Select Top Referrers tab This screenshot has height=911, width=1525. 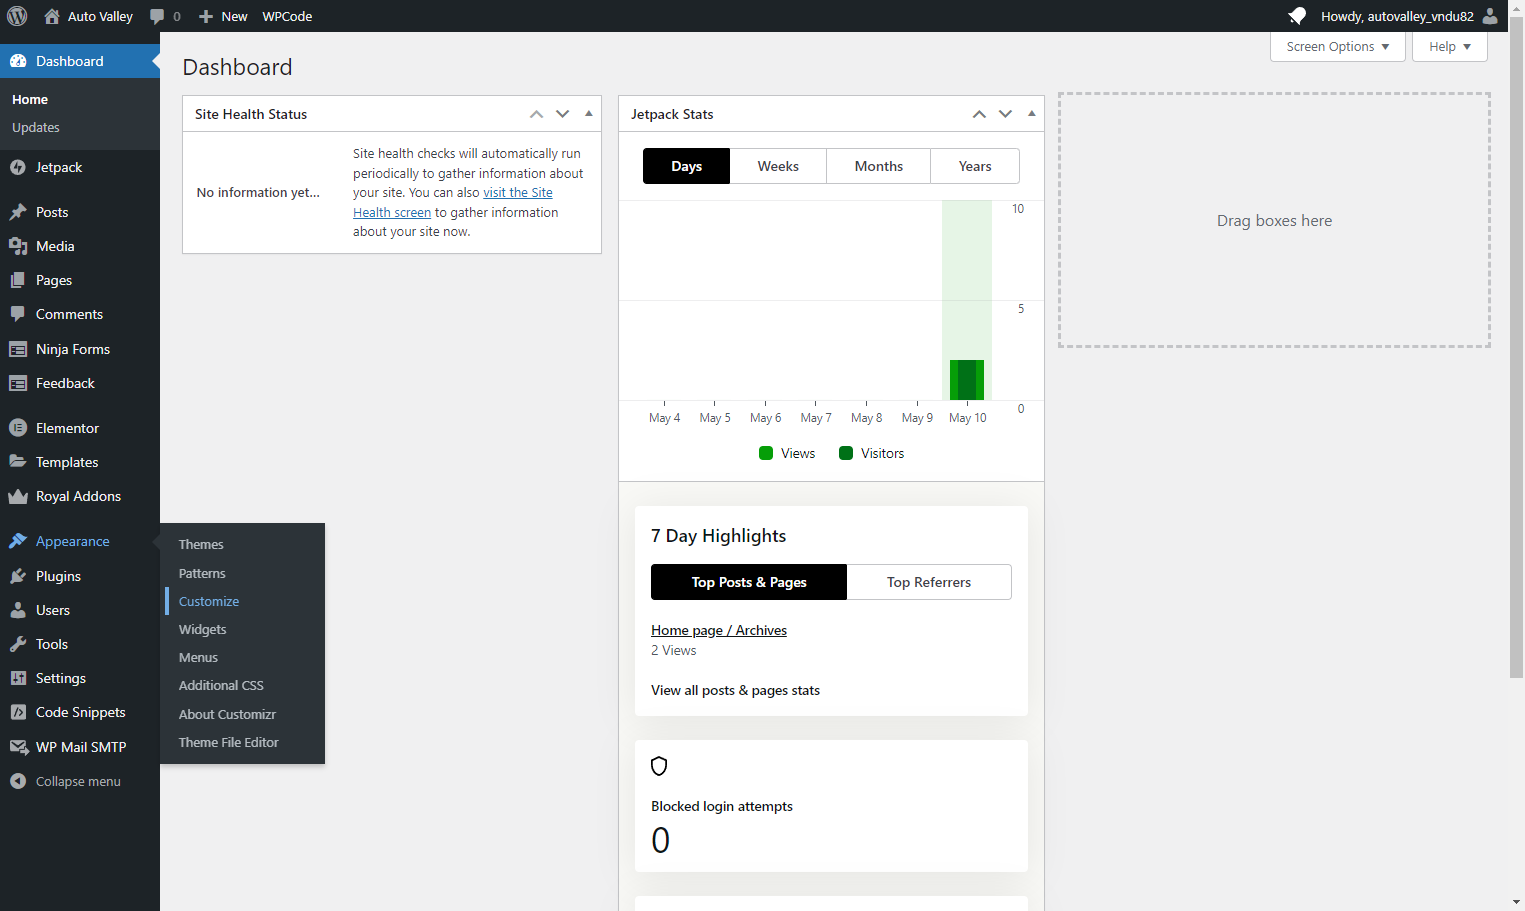(x=929, y=582)
